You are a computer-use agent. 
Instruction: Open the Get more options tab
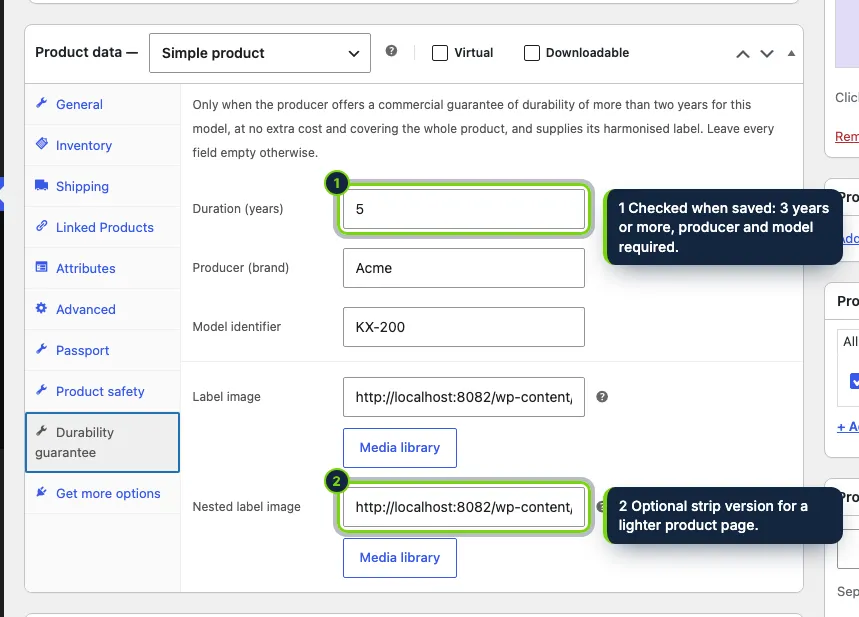tap(102, 493)
